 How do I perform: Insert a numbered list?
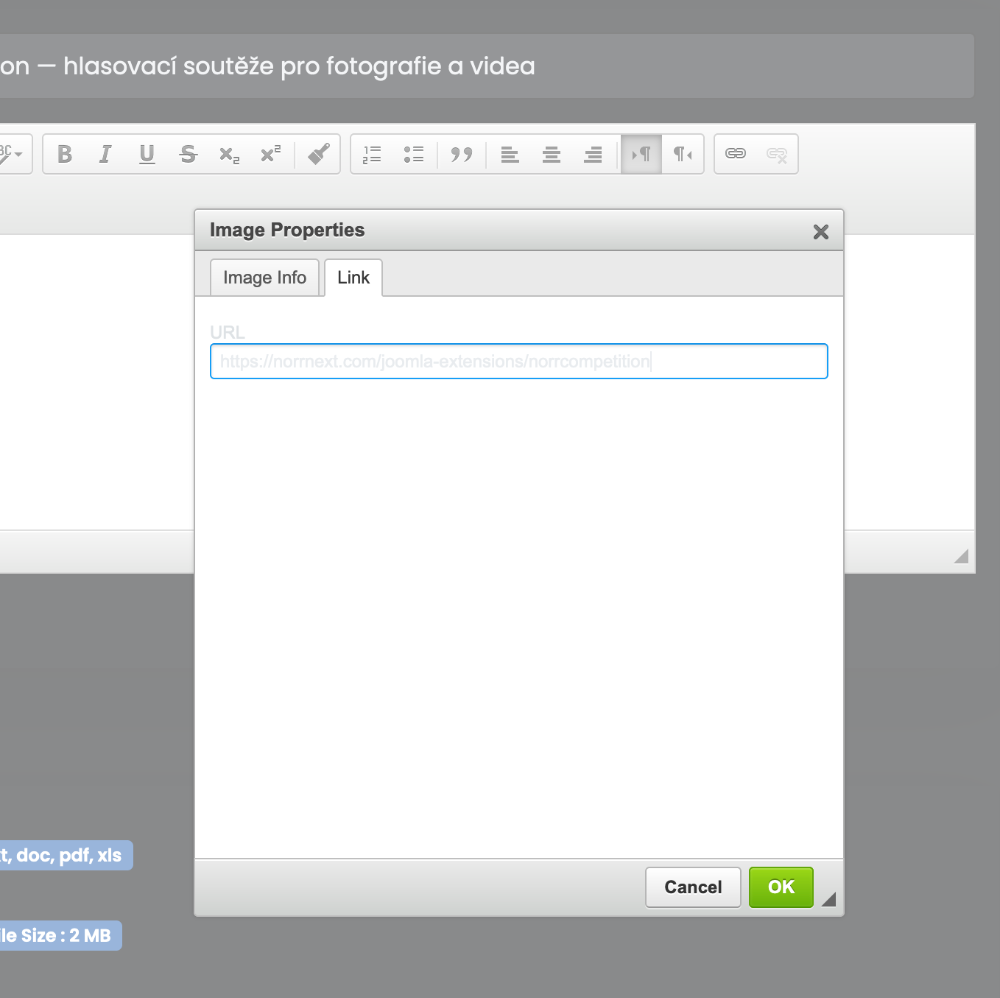pos(372,154)
